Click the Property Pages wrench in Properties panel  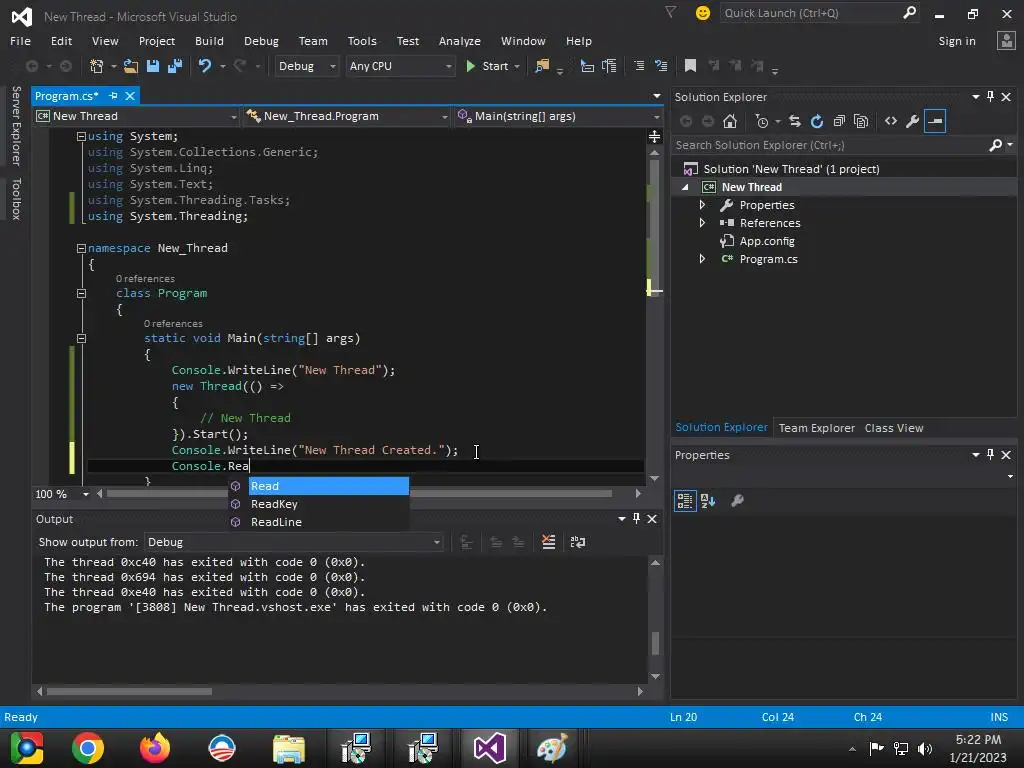click(737, 501)
